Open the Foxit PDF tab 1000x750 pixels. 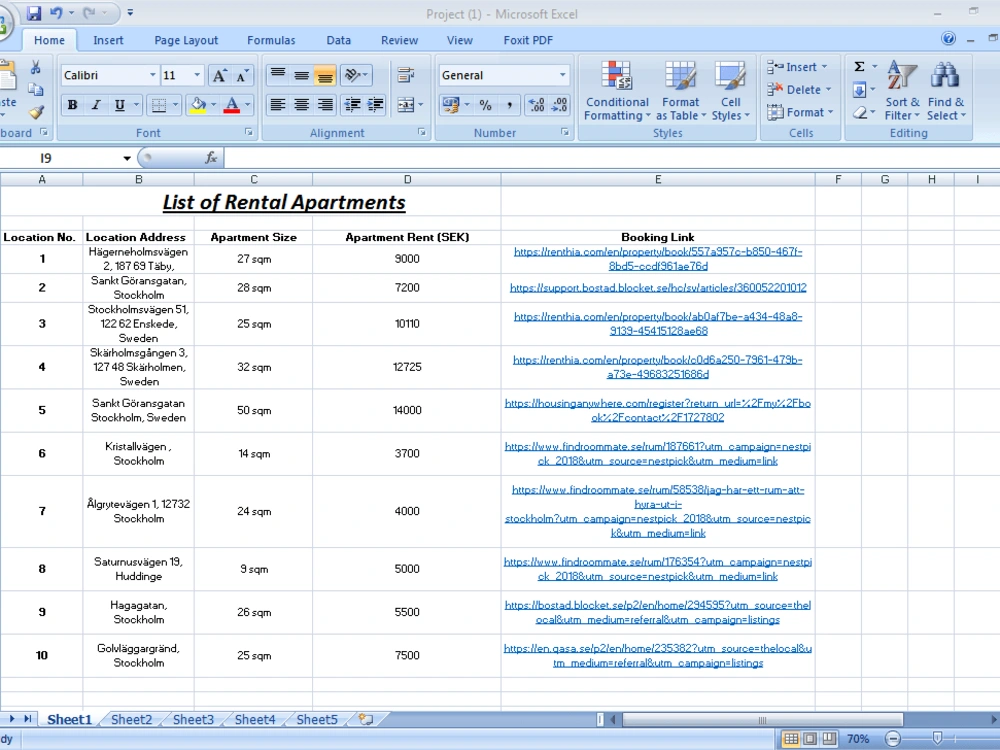pos(528,40)
